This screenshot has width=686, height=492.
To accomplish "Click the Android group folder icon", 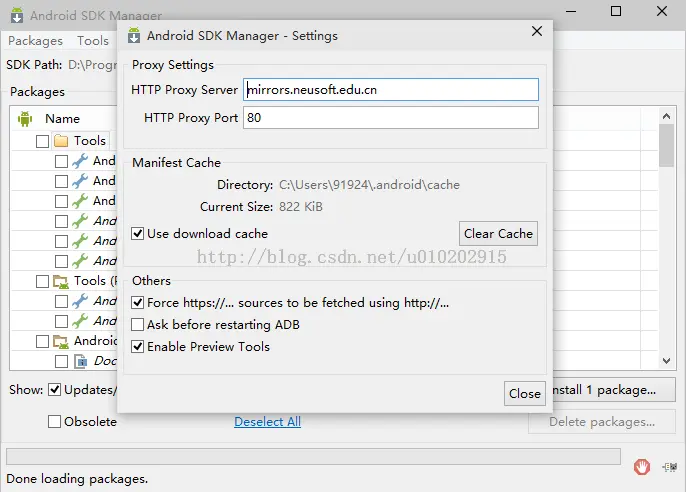I will pos(61,341).
